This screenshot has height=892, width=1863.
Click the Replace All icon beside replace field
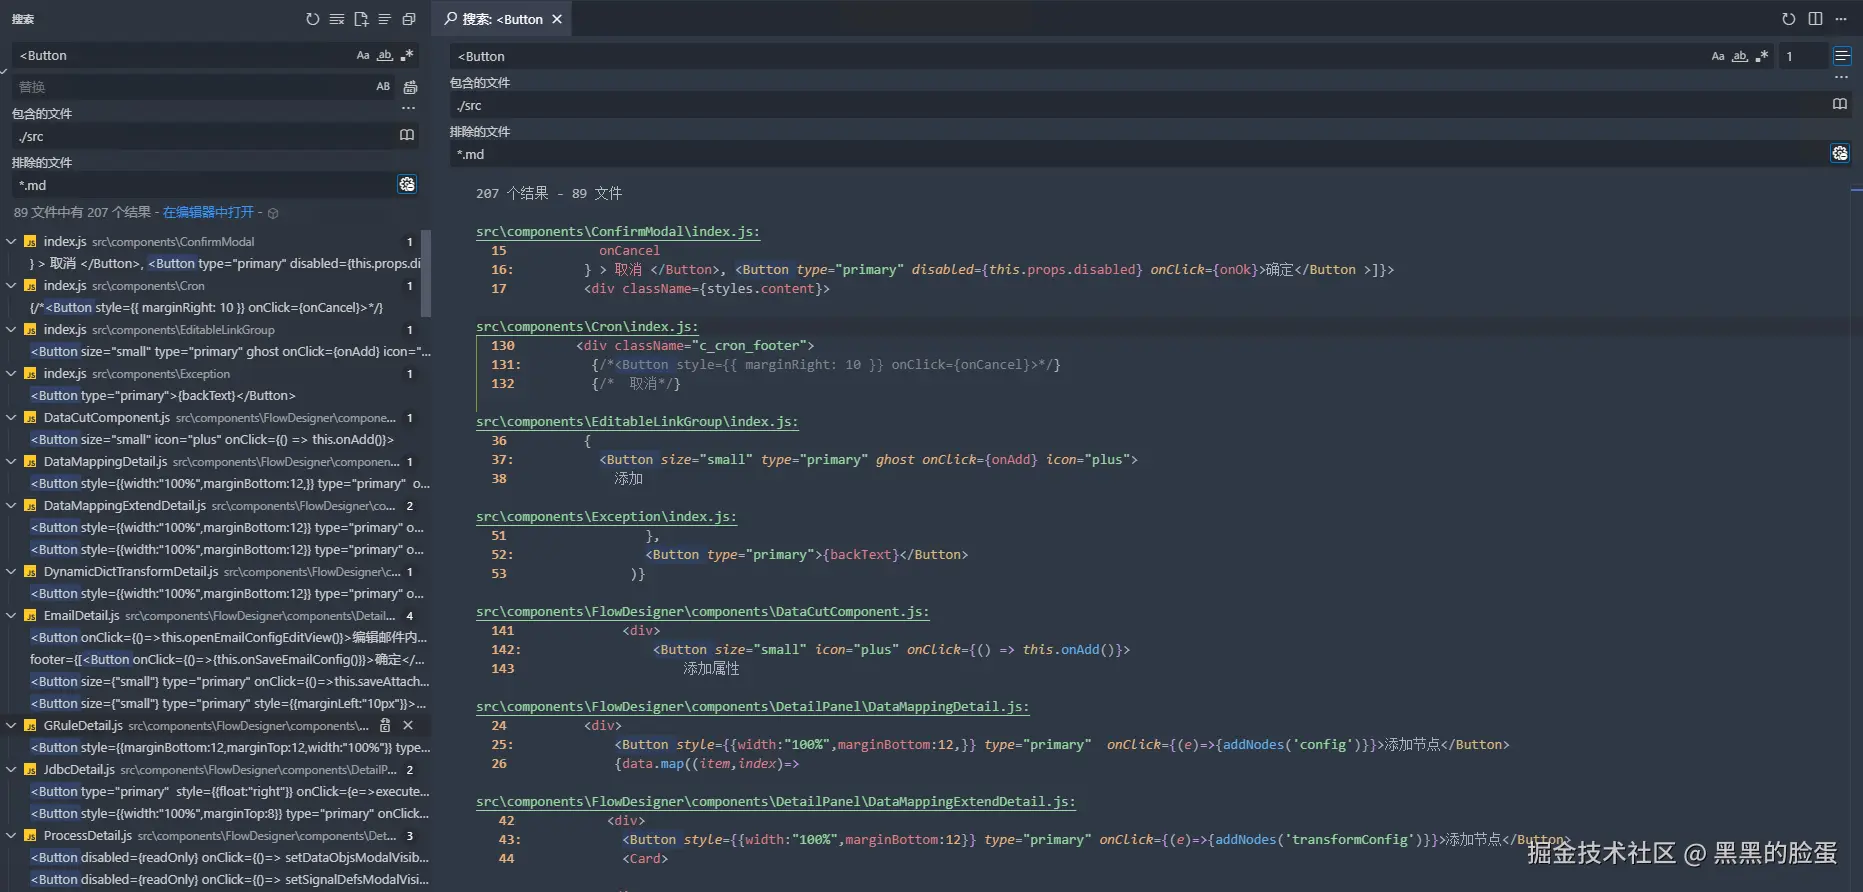[410, 87]
